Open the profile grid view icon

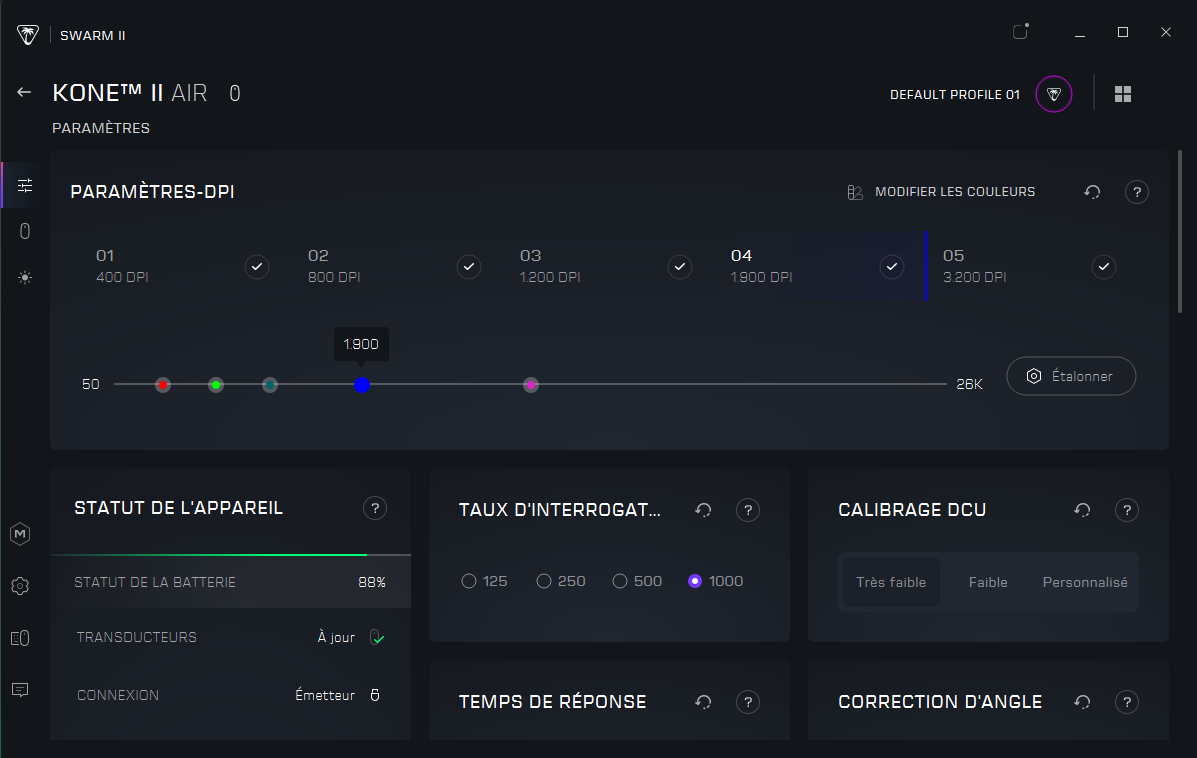click(x=1123, y=93)
